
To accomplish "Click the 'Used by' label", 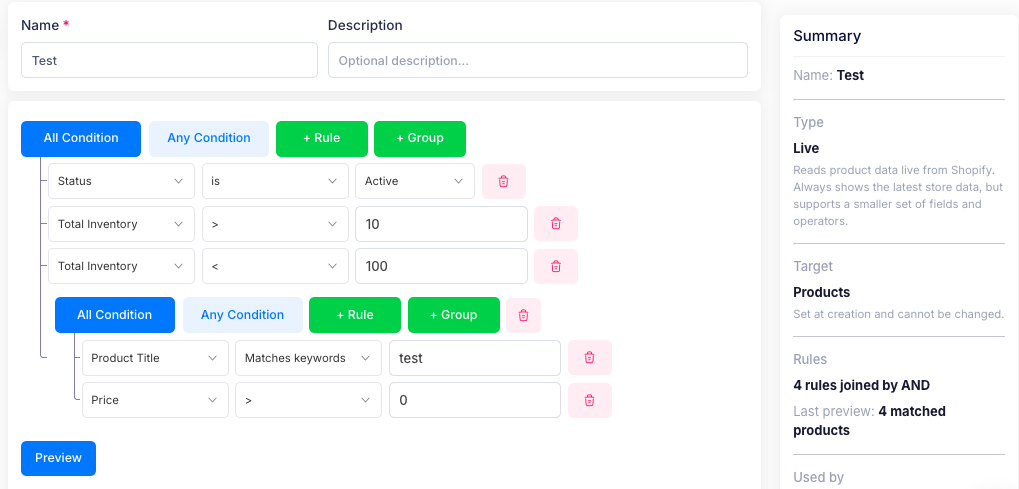I will (818, 477).
